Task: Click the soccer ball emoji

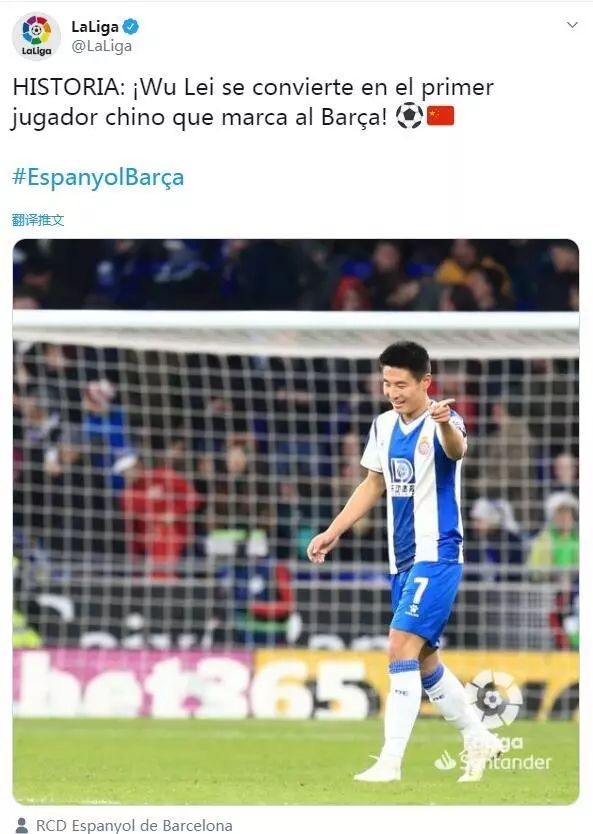Action: 409,116
